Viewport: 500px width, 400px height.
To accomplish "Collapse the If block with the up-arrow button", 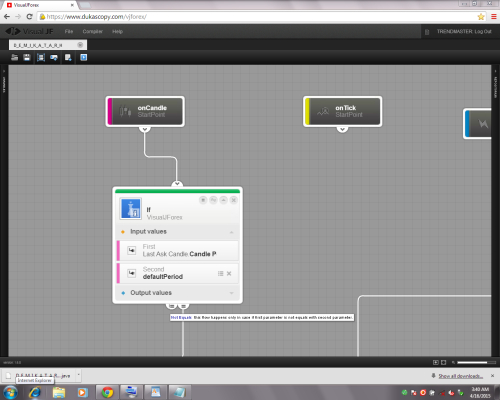I will point(224,200).
